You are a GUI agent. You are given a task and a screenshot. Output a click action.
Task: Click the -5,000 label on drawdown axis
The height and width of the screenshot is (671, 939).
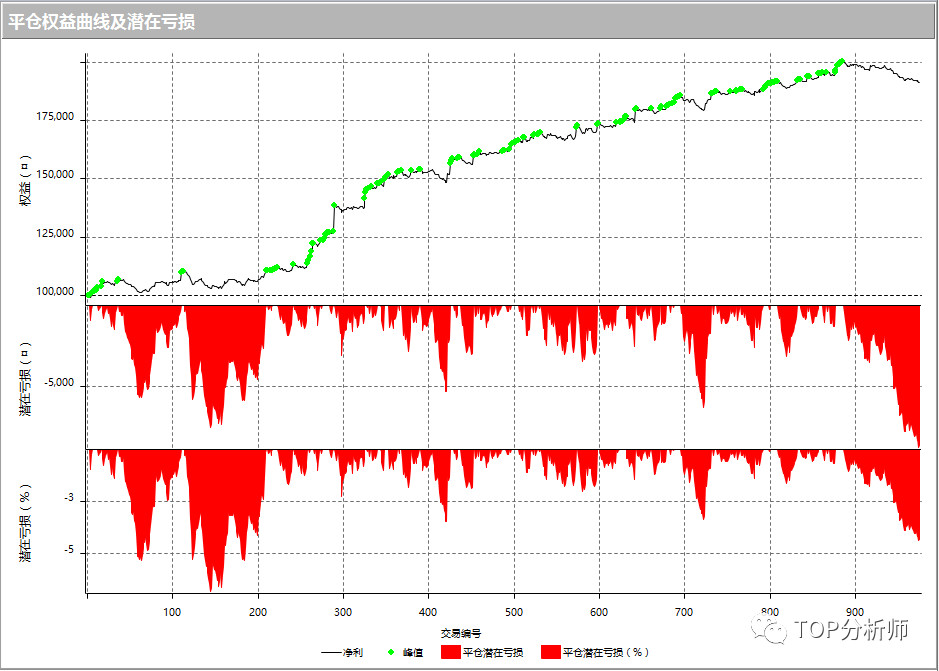60,384
